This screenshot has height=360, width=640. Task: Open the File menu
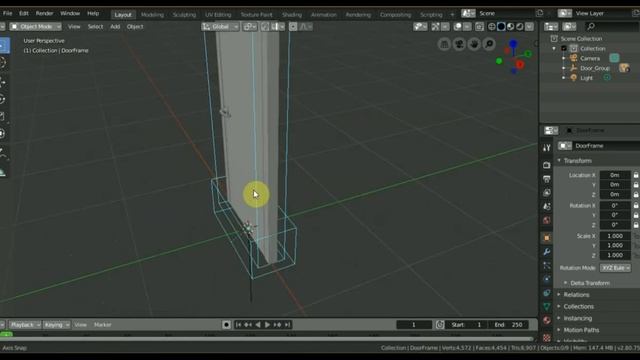pos(7,13)
